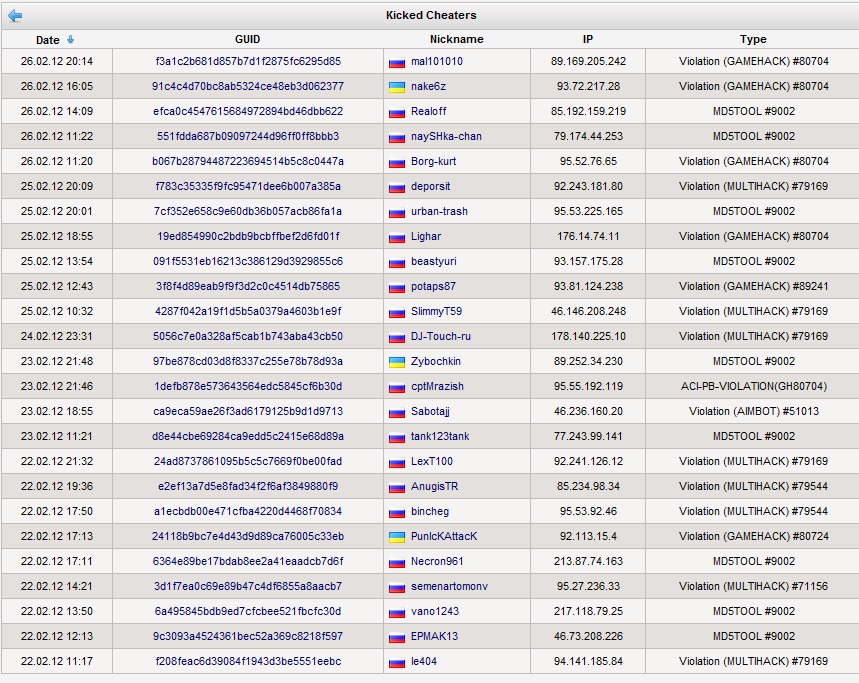Click IP address 94.141.185.84
Screen dimensions: 859x683
tap(588, 661)
